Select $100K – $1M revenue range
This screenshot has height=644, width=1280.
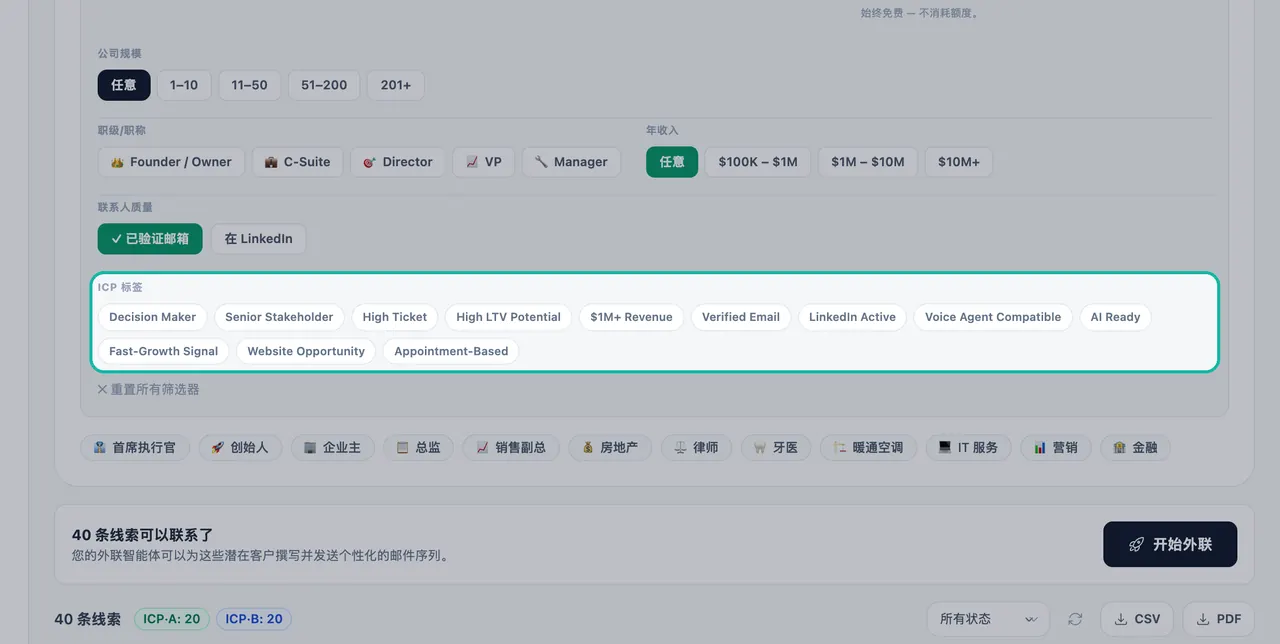tap(758, 162)
